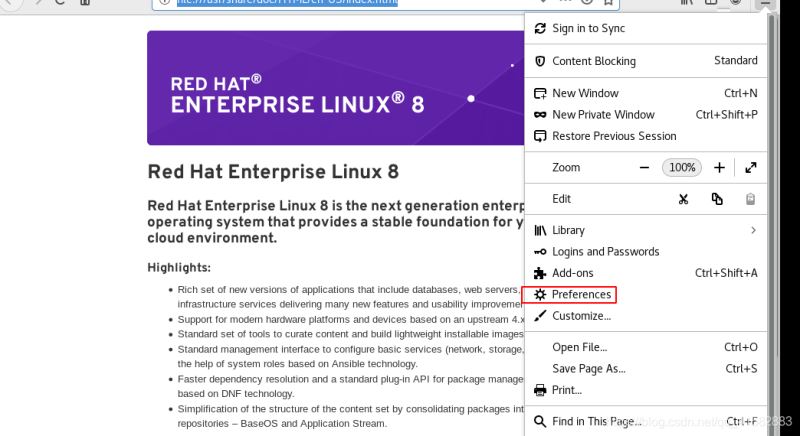800x436 pixels.
Task: Enter full screen via the arrows icon
Action: pos(750,168)
